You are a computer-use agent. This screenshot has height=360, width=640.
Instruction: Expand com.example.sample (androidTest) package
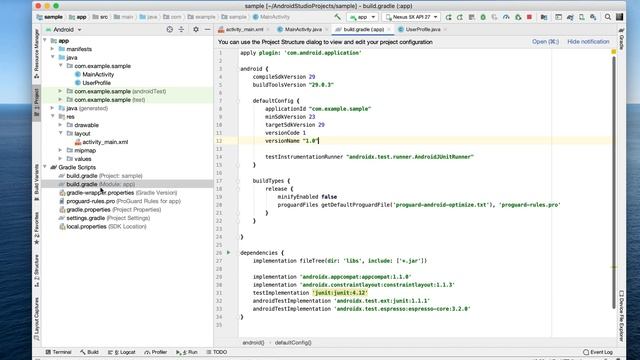coord(60,91)
